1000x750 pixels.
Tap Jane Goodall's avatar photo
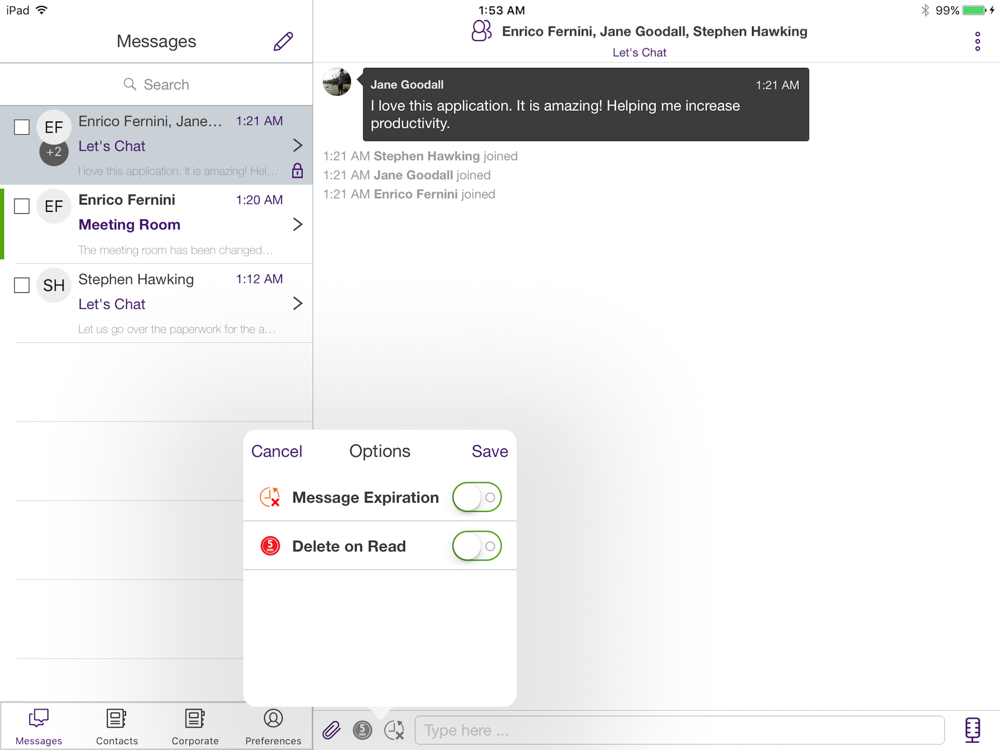tap(337, 82)
